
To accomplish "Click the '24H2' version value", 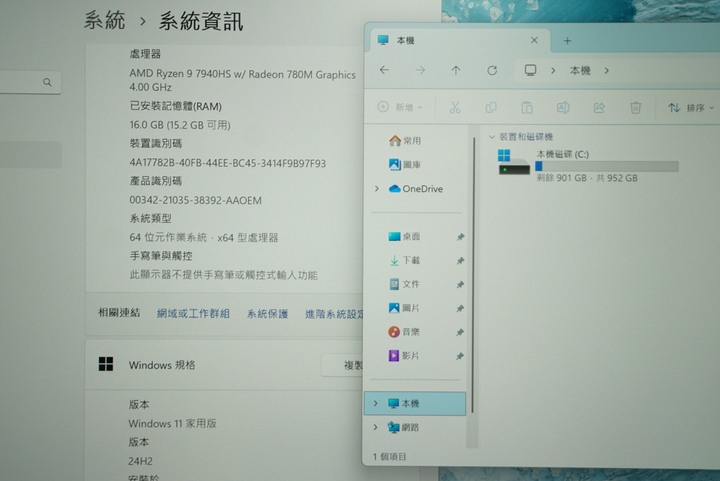I will 140,461.
